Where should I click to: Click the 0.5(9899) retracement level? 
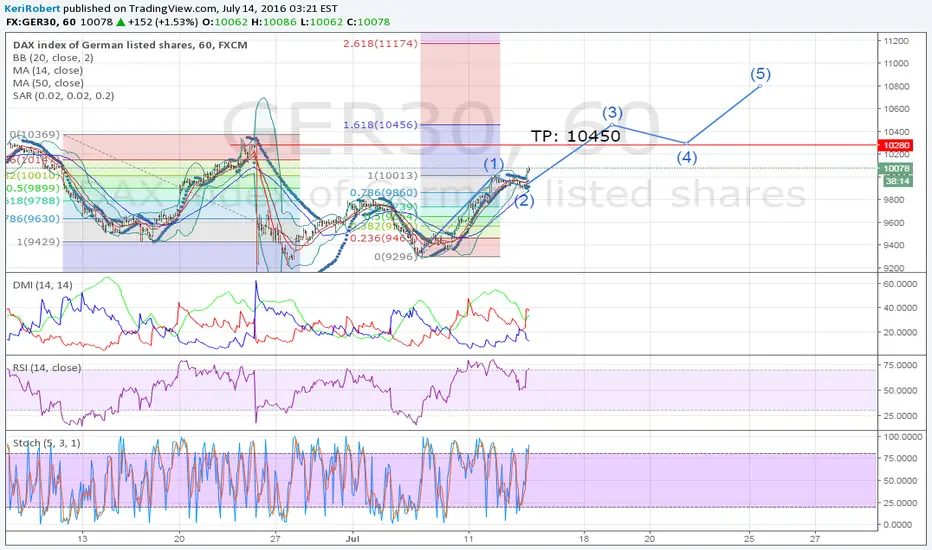tap(33, 188)
